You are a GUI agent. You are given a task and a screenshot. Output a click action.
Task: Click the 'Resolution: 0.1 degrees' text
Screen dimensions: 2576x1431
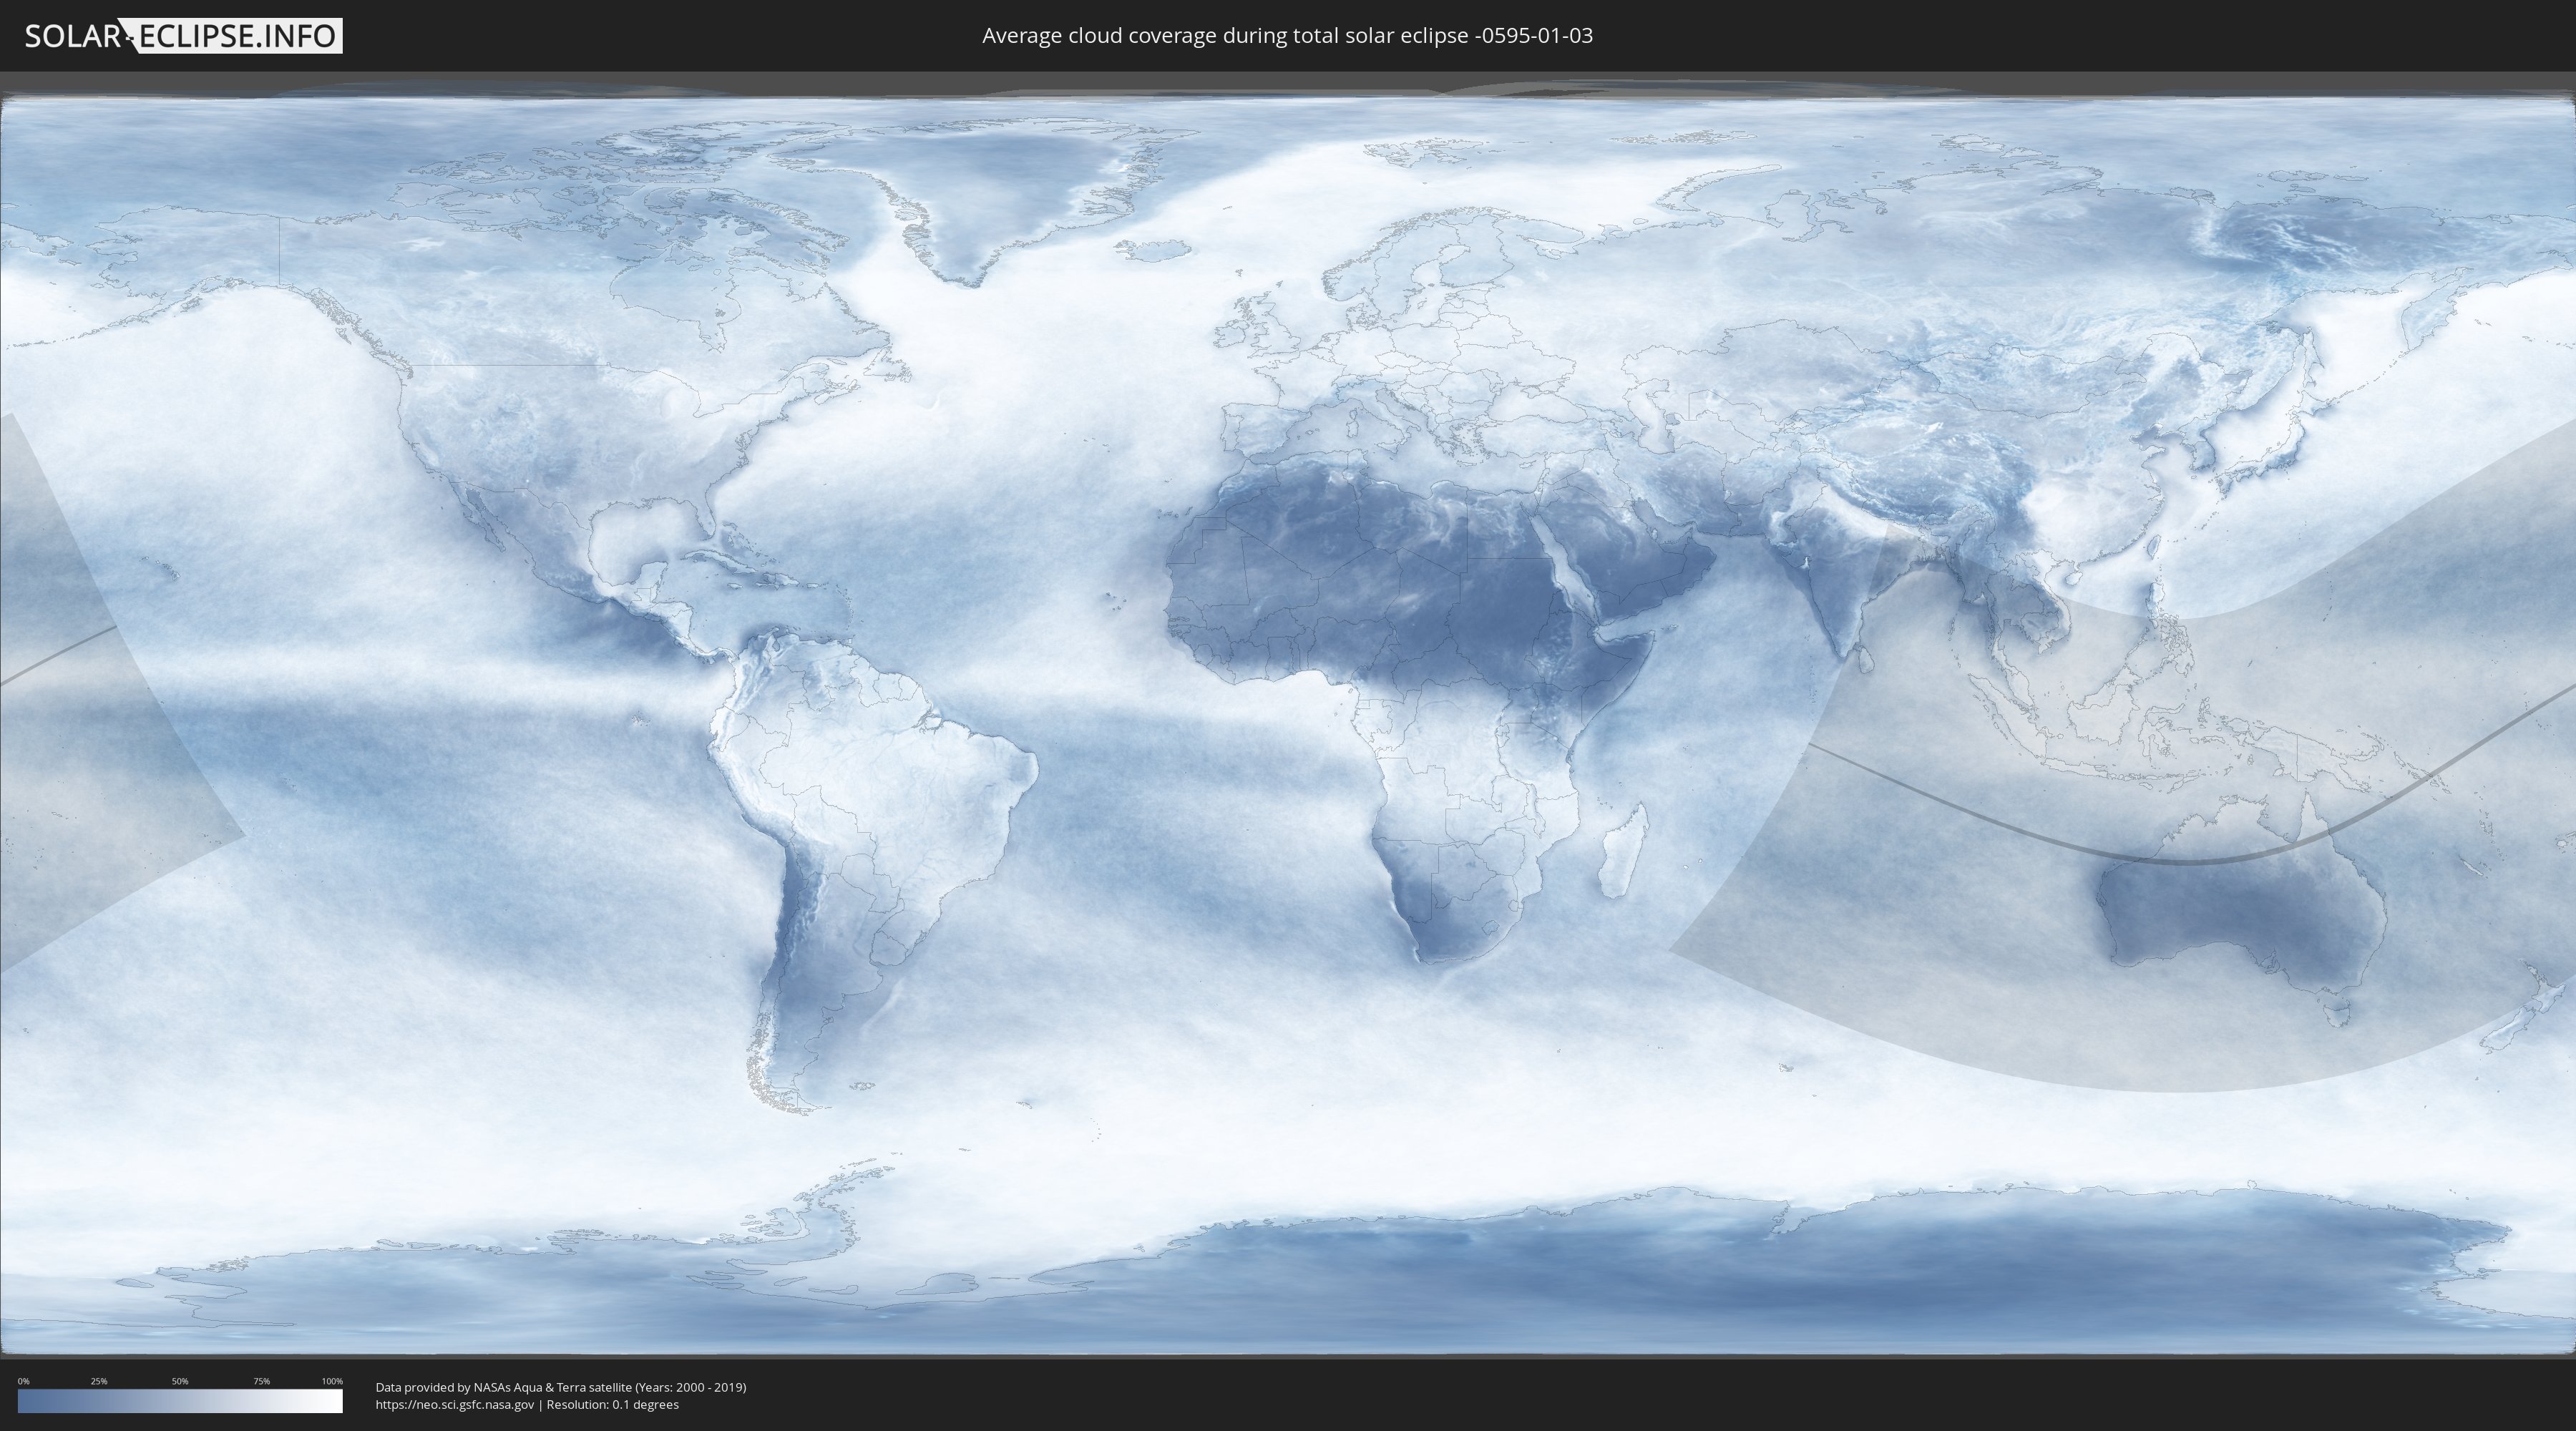[613, 1405]
